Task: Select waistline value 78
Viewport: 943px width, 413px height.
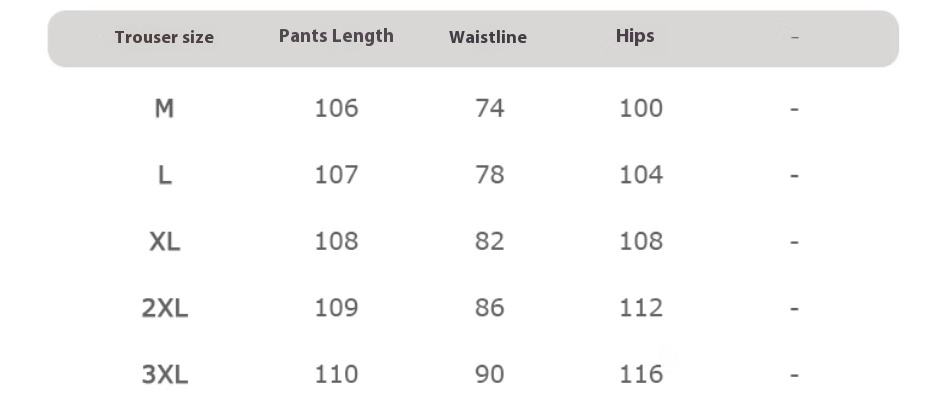Action: click(x=490, y=175)
